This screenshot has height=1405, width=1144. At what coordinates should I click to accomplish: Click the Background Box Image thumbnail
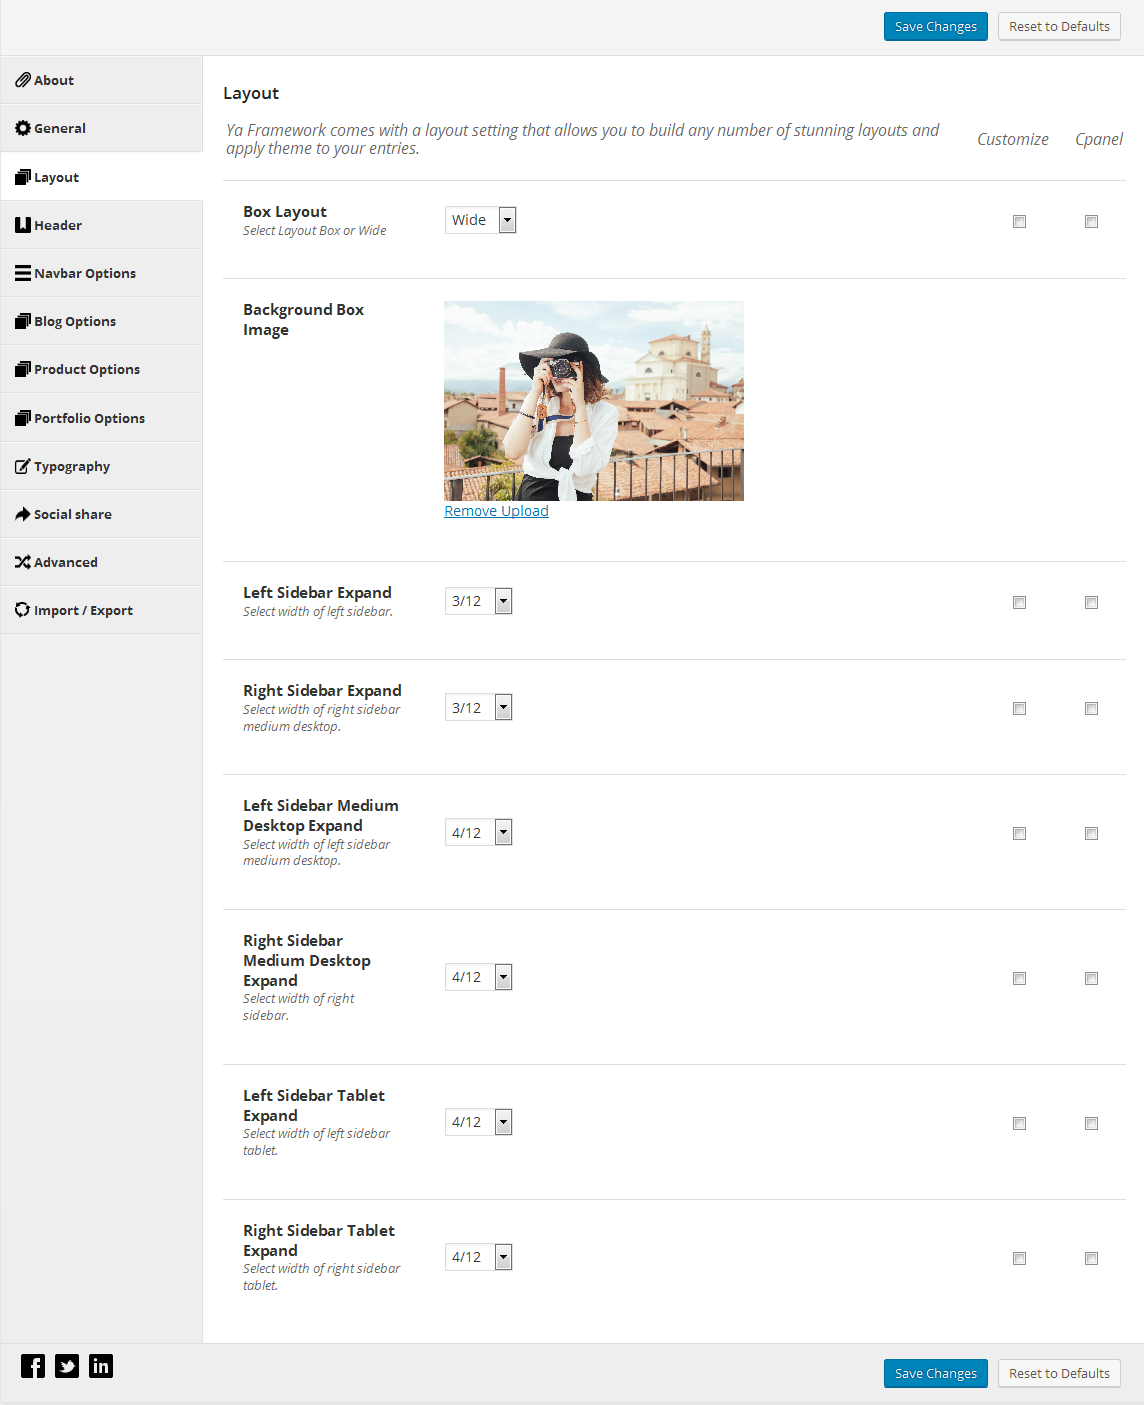pyautogui.click(x=594, y=401)
